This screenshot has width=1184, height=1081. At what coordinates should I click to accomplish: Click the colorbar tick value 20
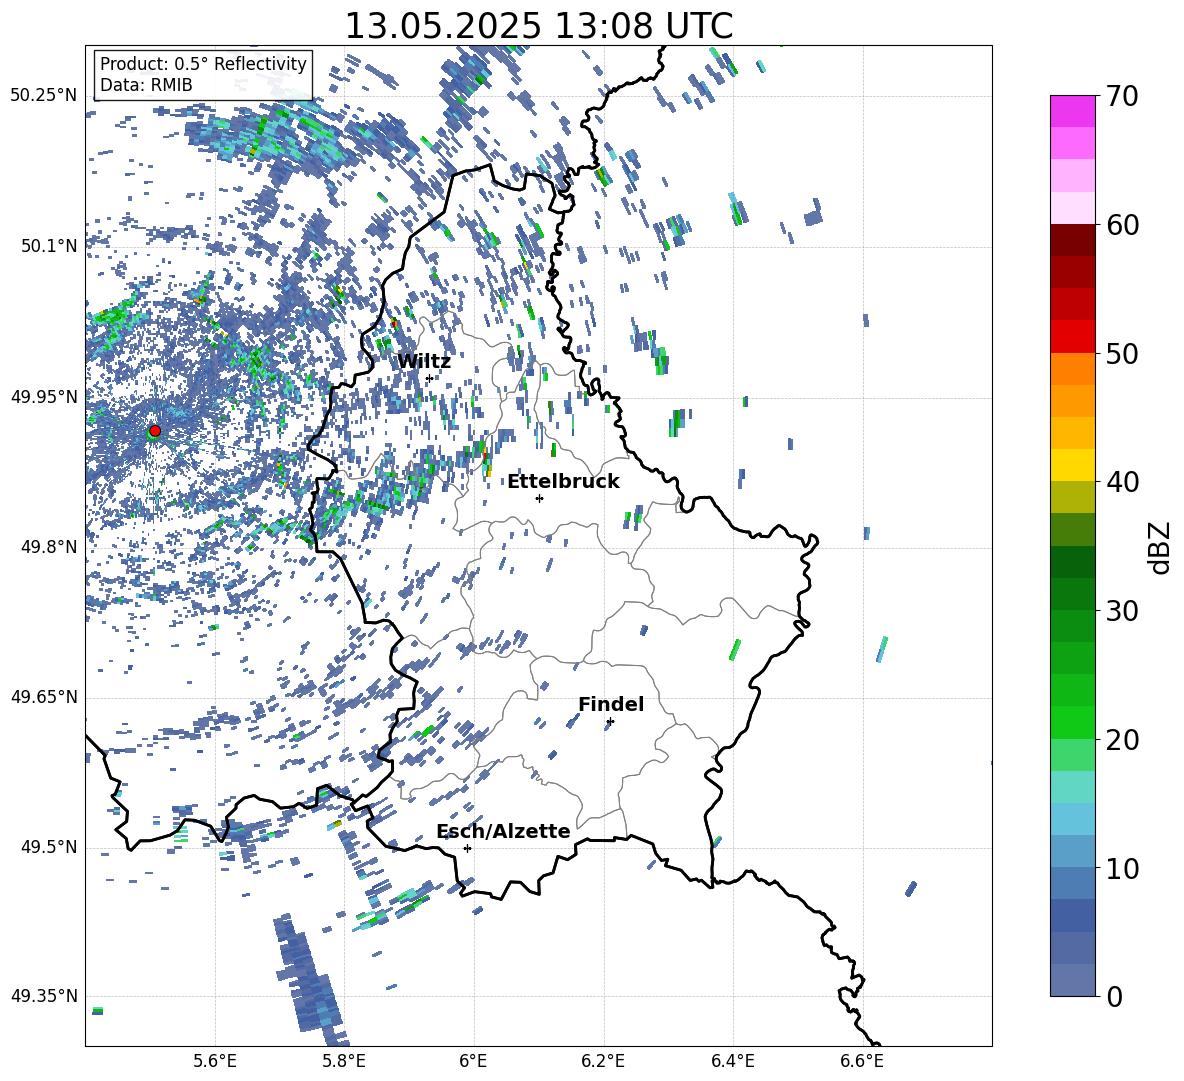1122,740
